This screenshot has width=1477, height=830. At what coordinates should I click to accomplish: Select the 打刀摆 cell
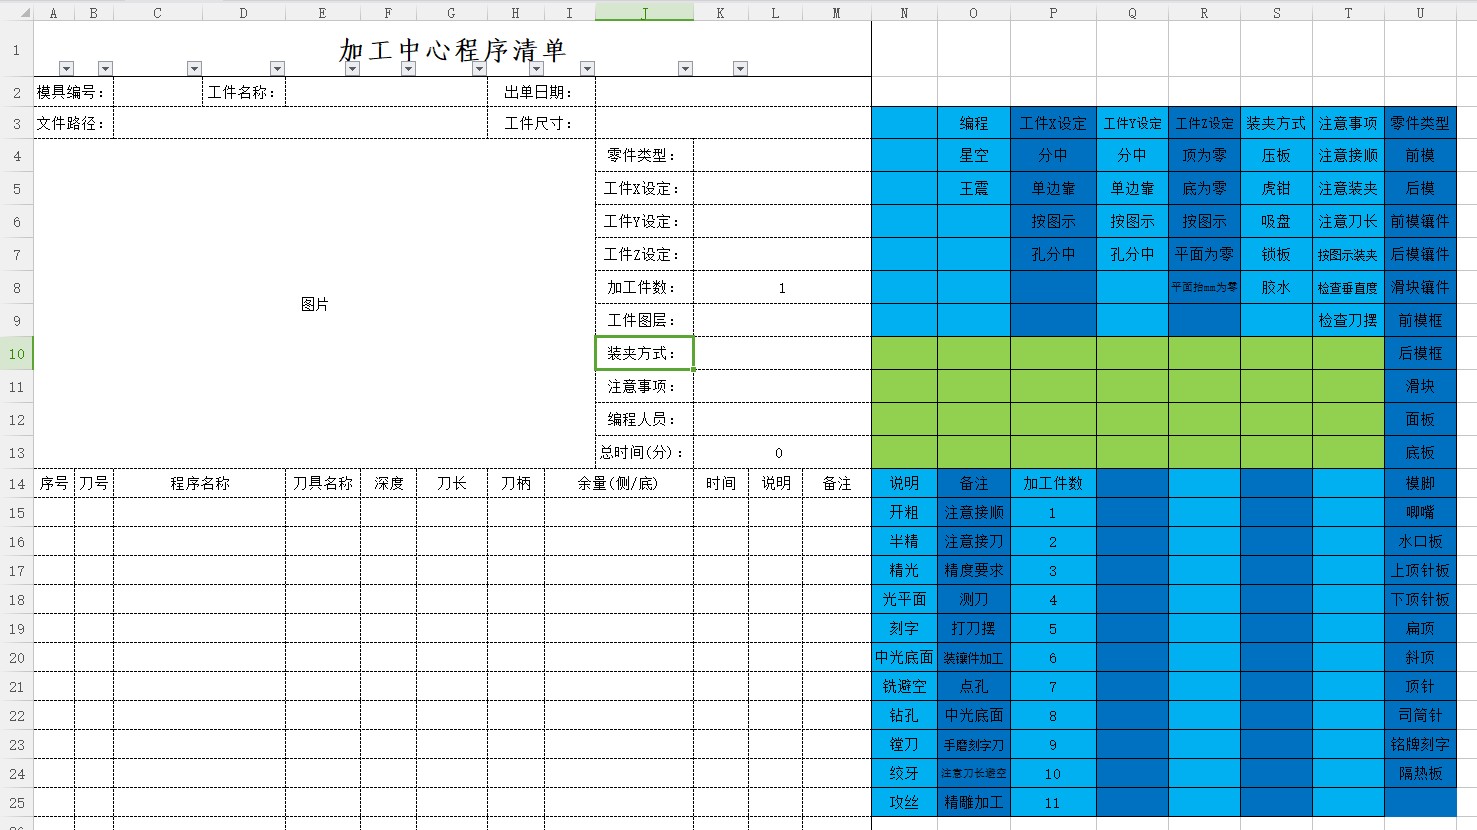[x=974, y=628]
